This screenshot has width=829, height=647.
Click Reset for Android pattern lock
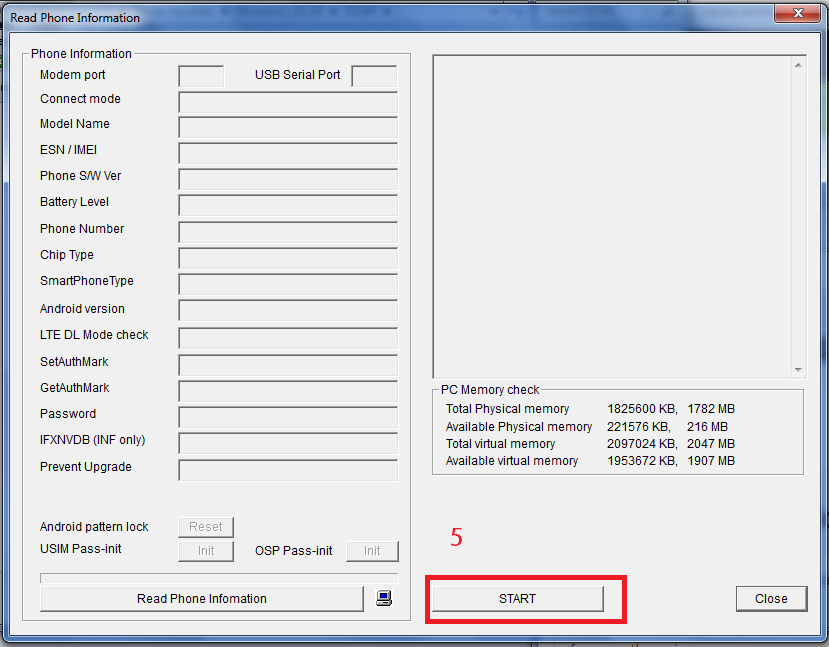(x=206, y=527)
